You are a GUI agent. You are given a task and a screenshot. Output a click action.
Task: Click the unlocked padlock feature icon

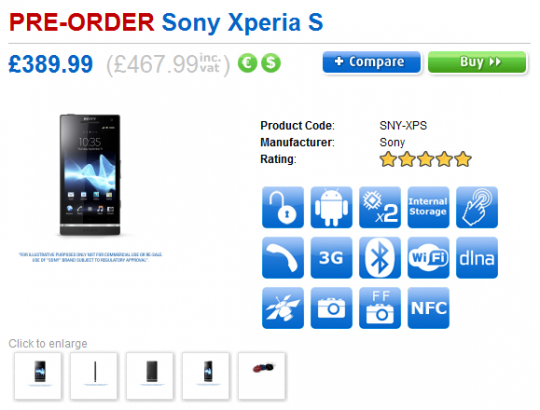coord(283,207)
